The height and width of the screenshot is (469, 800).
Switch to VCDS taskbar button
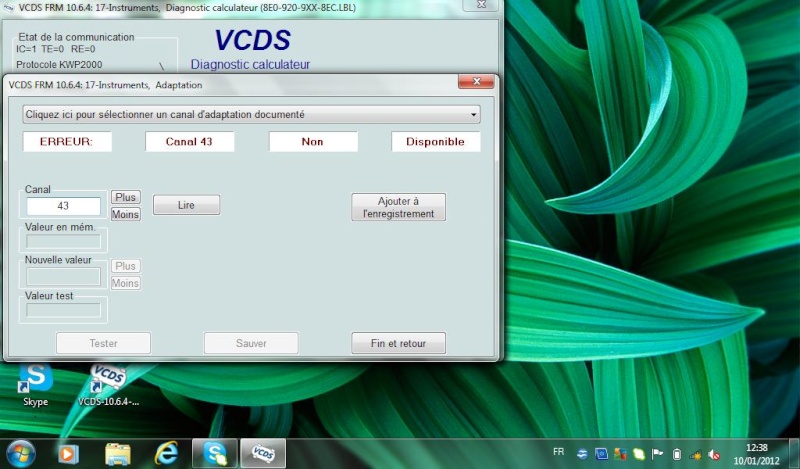click(263, 454)
